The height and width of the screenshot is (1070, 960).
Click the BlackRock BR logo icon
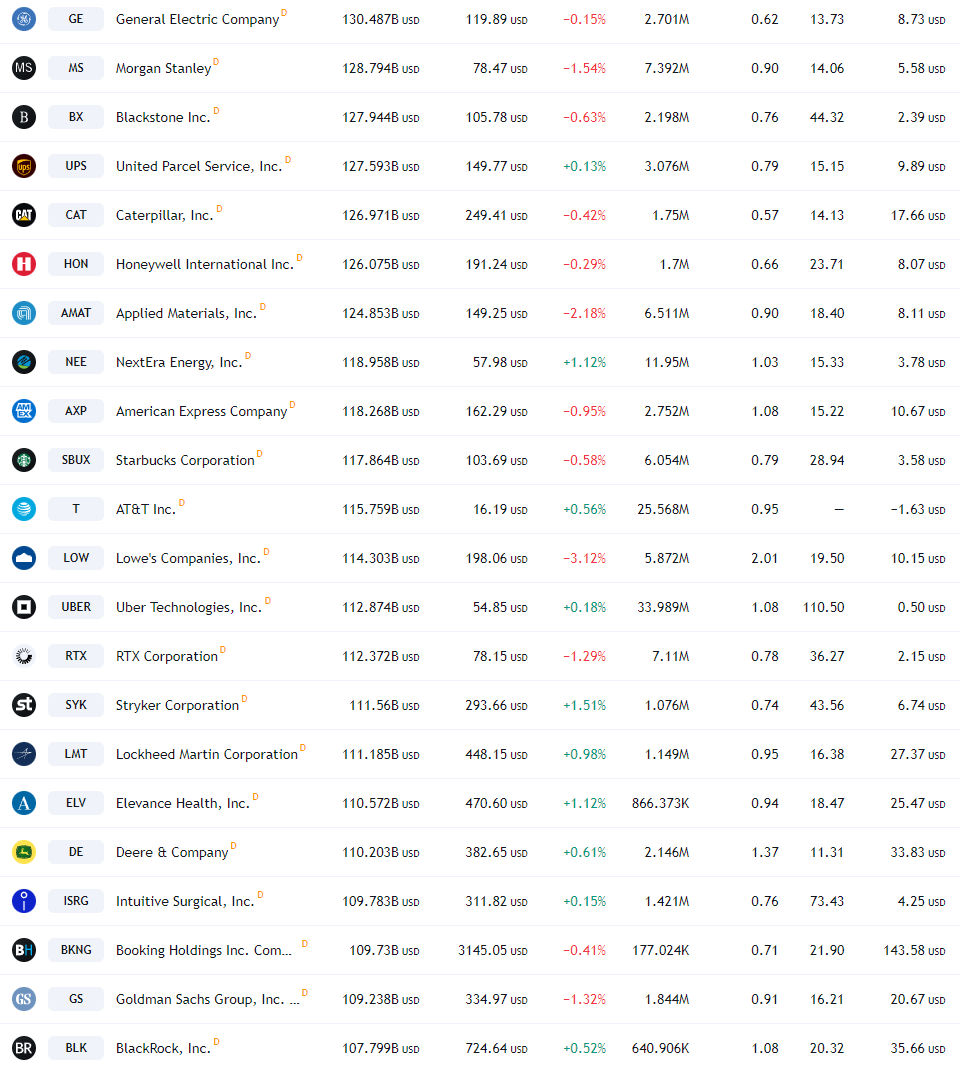(x=24, y=1048)
